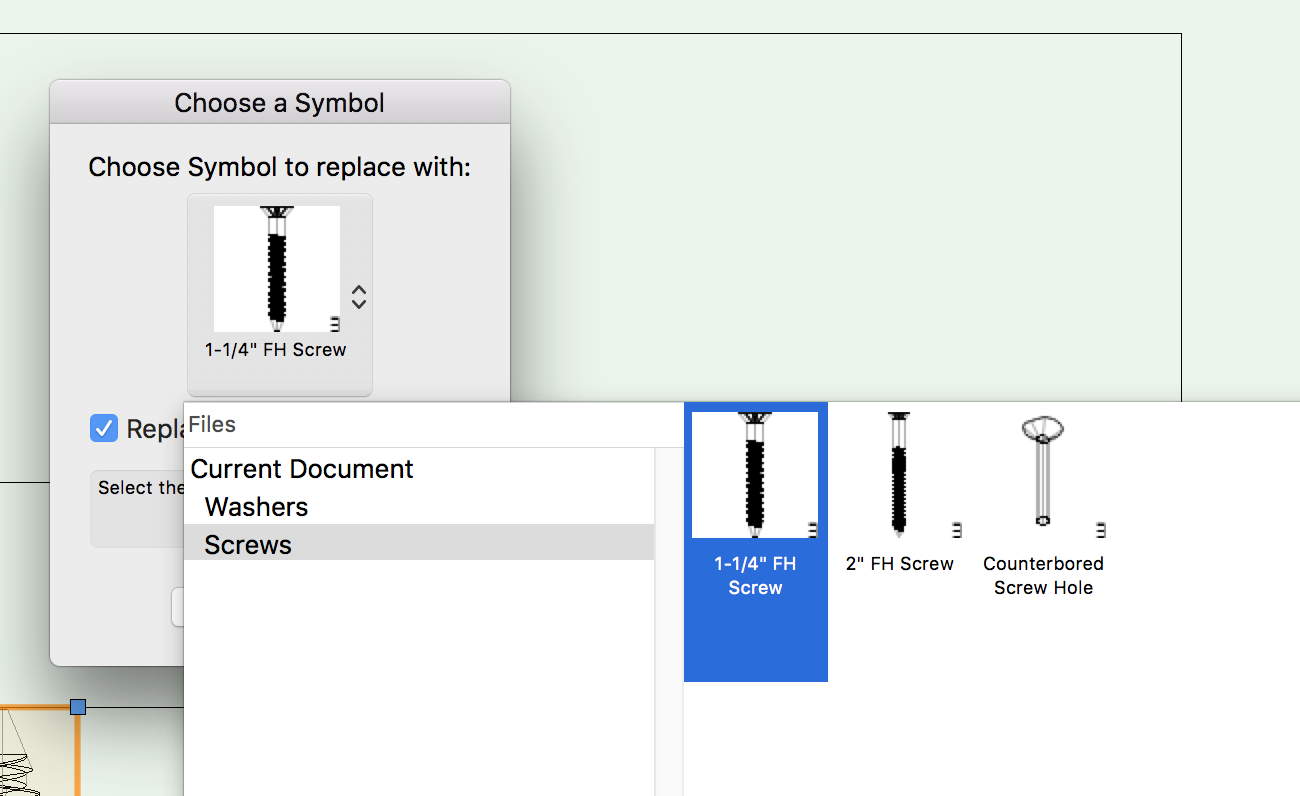The image size is (1300, 796).
Task: Click the up-down chevron beside the preview
Action: (x=357, y=295)
